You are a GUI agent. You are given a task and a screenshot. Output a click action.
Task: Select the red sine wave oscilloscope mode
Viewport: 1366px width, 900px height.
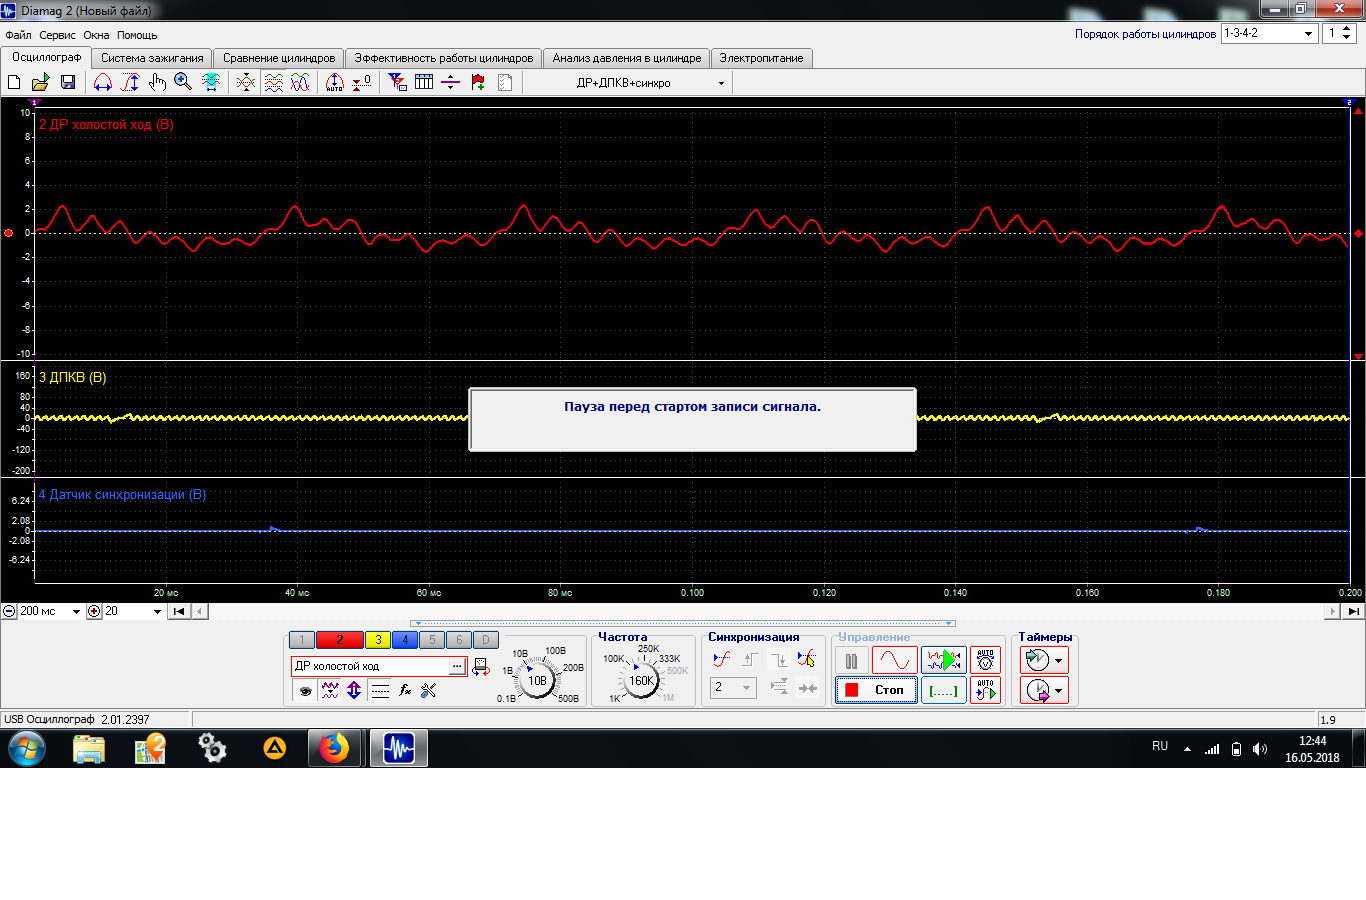[x=894, y=660]
